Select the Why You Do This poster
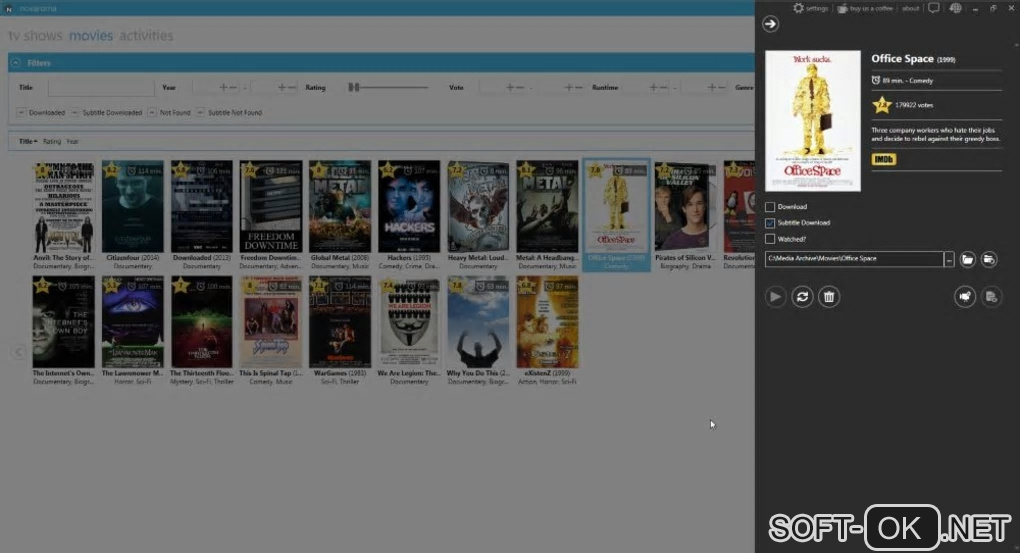The height and width of the screenshot is (553, 1020). [x=478, y=322]
